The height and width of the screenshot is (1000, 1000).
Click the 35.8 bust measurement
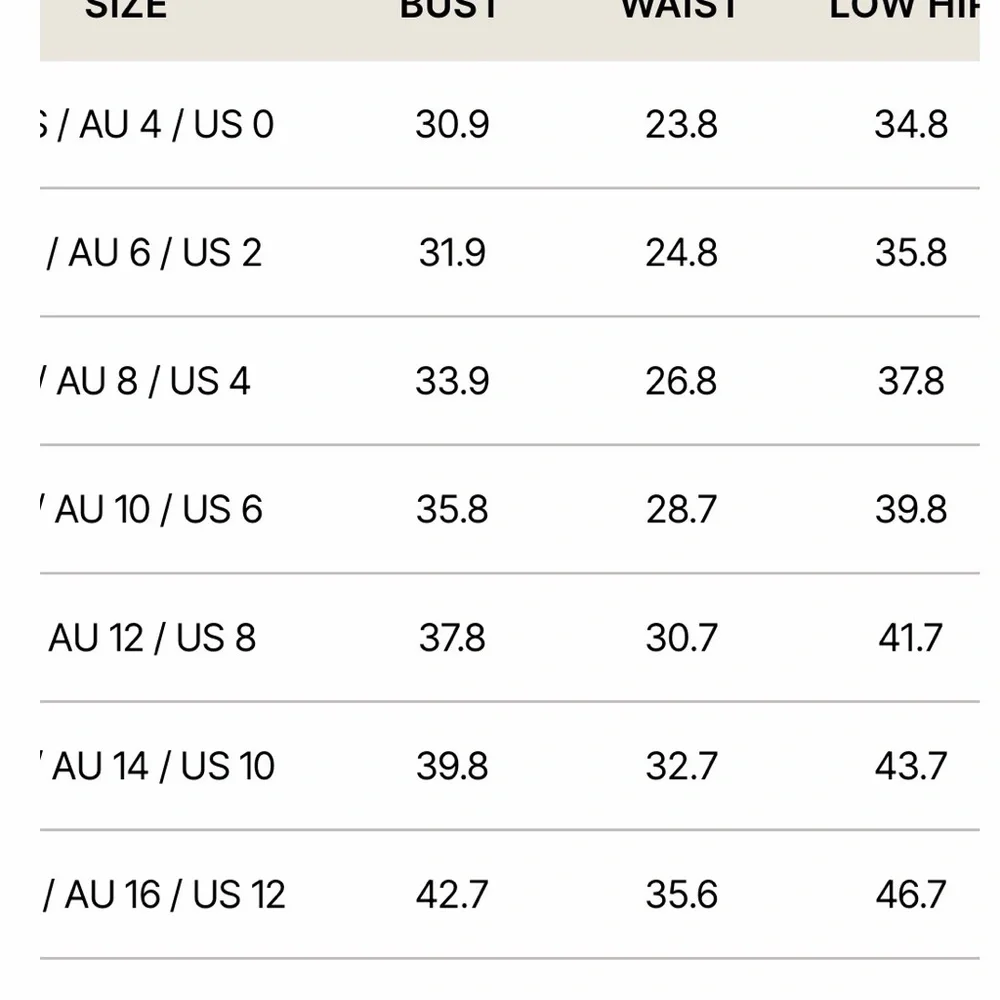[x=452, y=510]
